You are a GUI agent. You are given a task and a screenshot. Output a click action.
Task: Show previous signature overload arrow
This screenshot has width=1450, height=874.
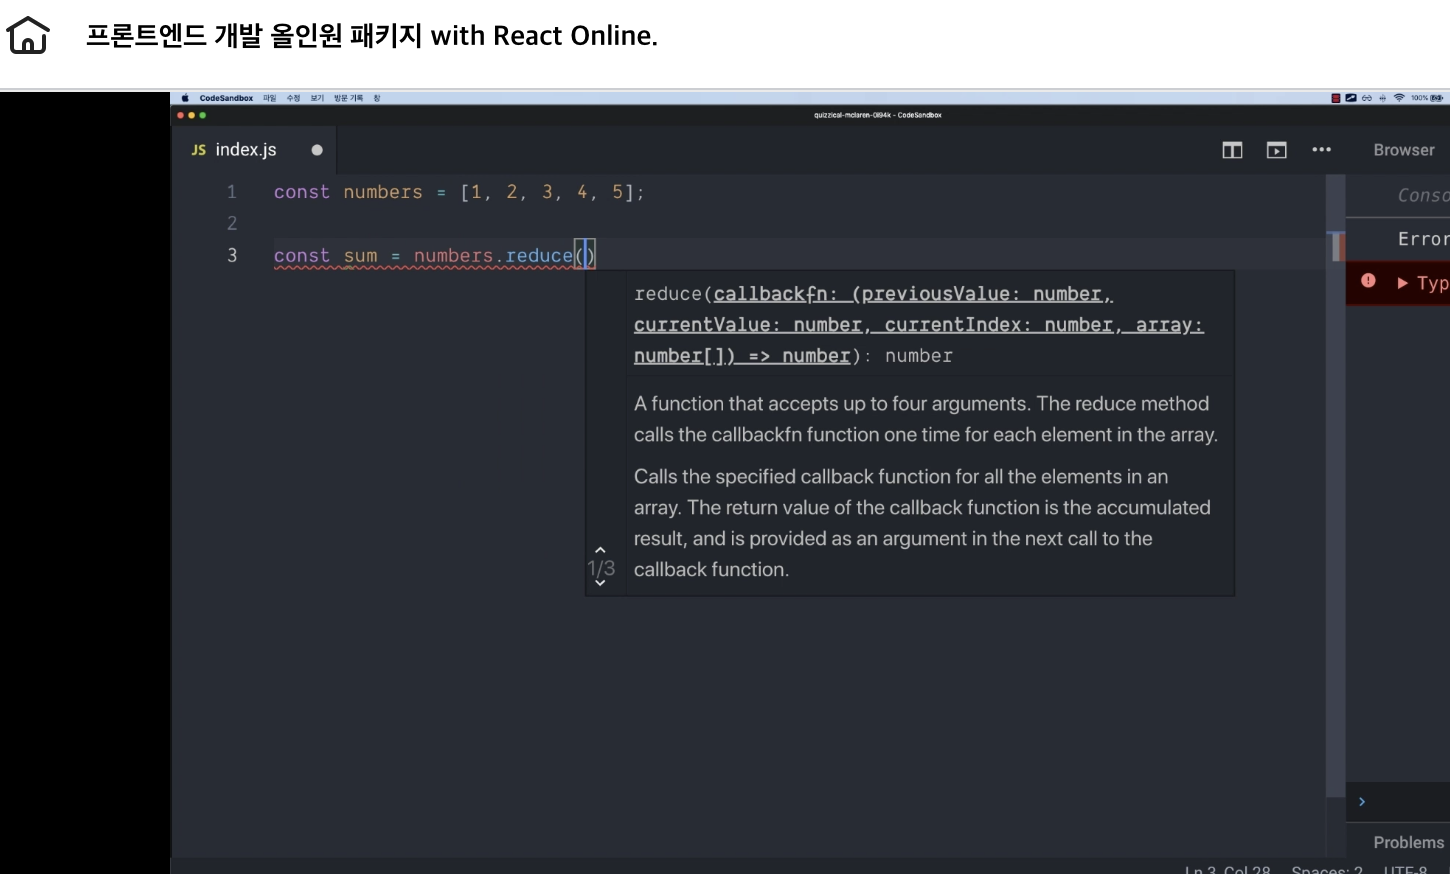coord(600,550)
